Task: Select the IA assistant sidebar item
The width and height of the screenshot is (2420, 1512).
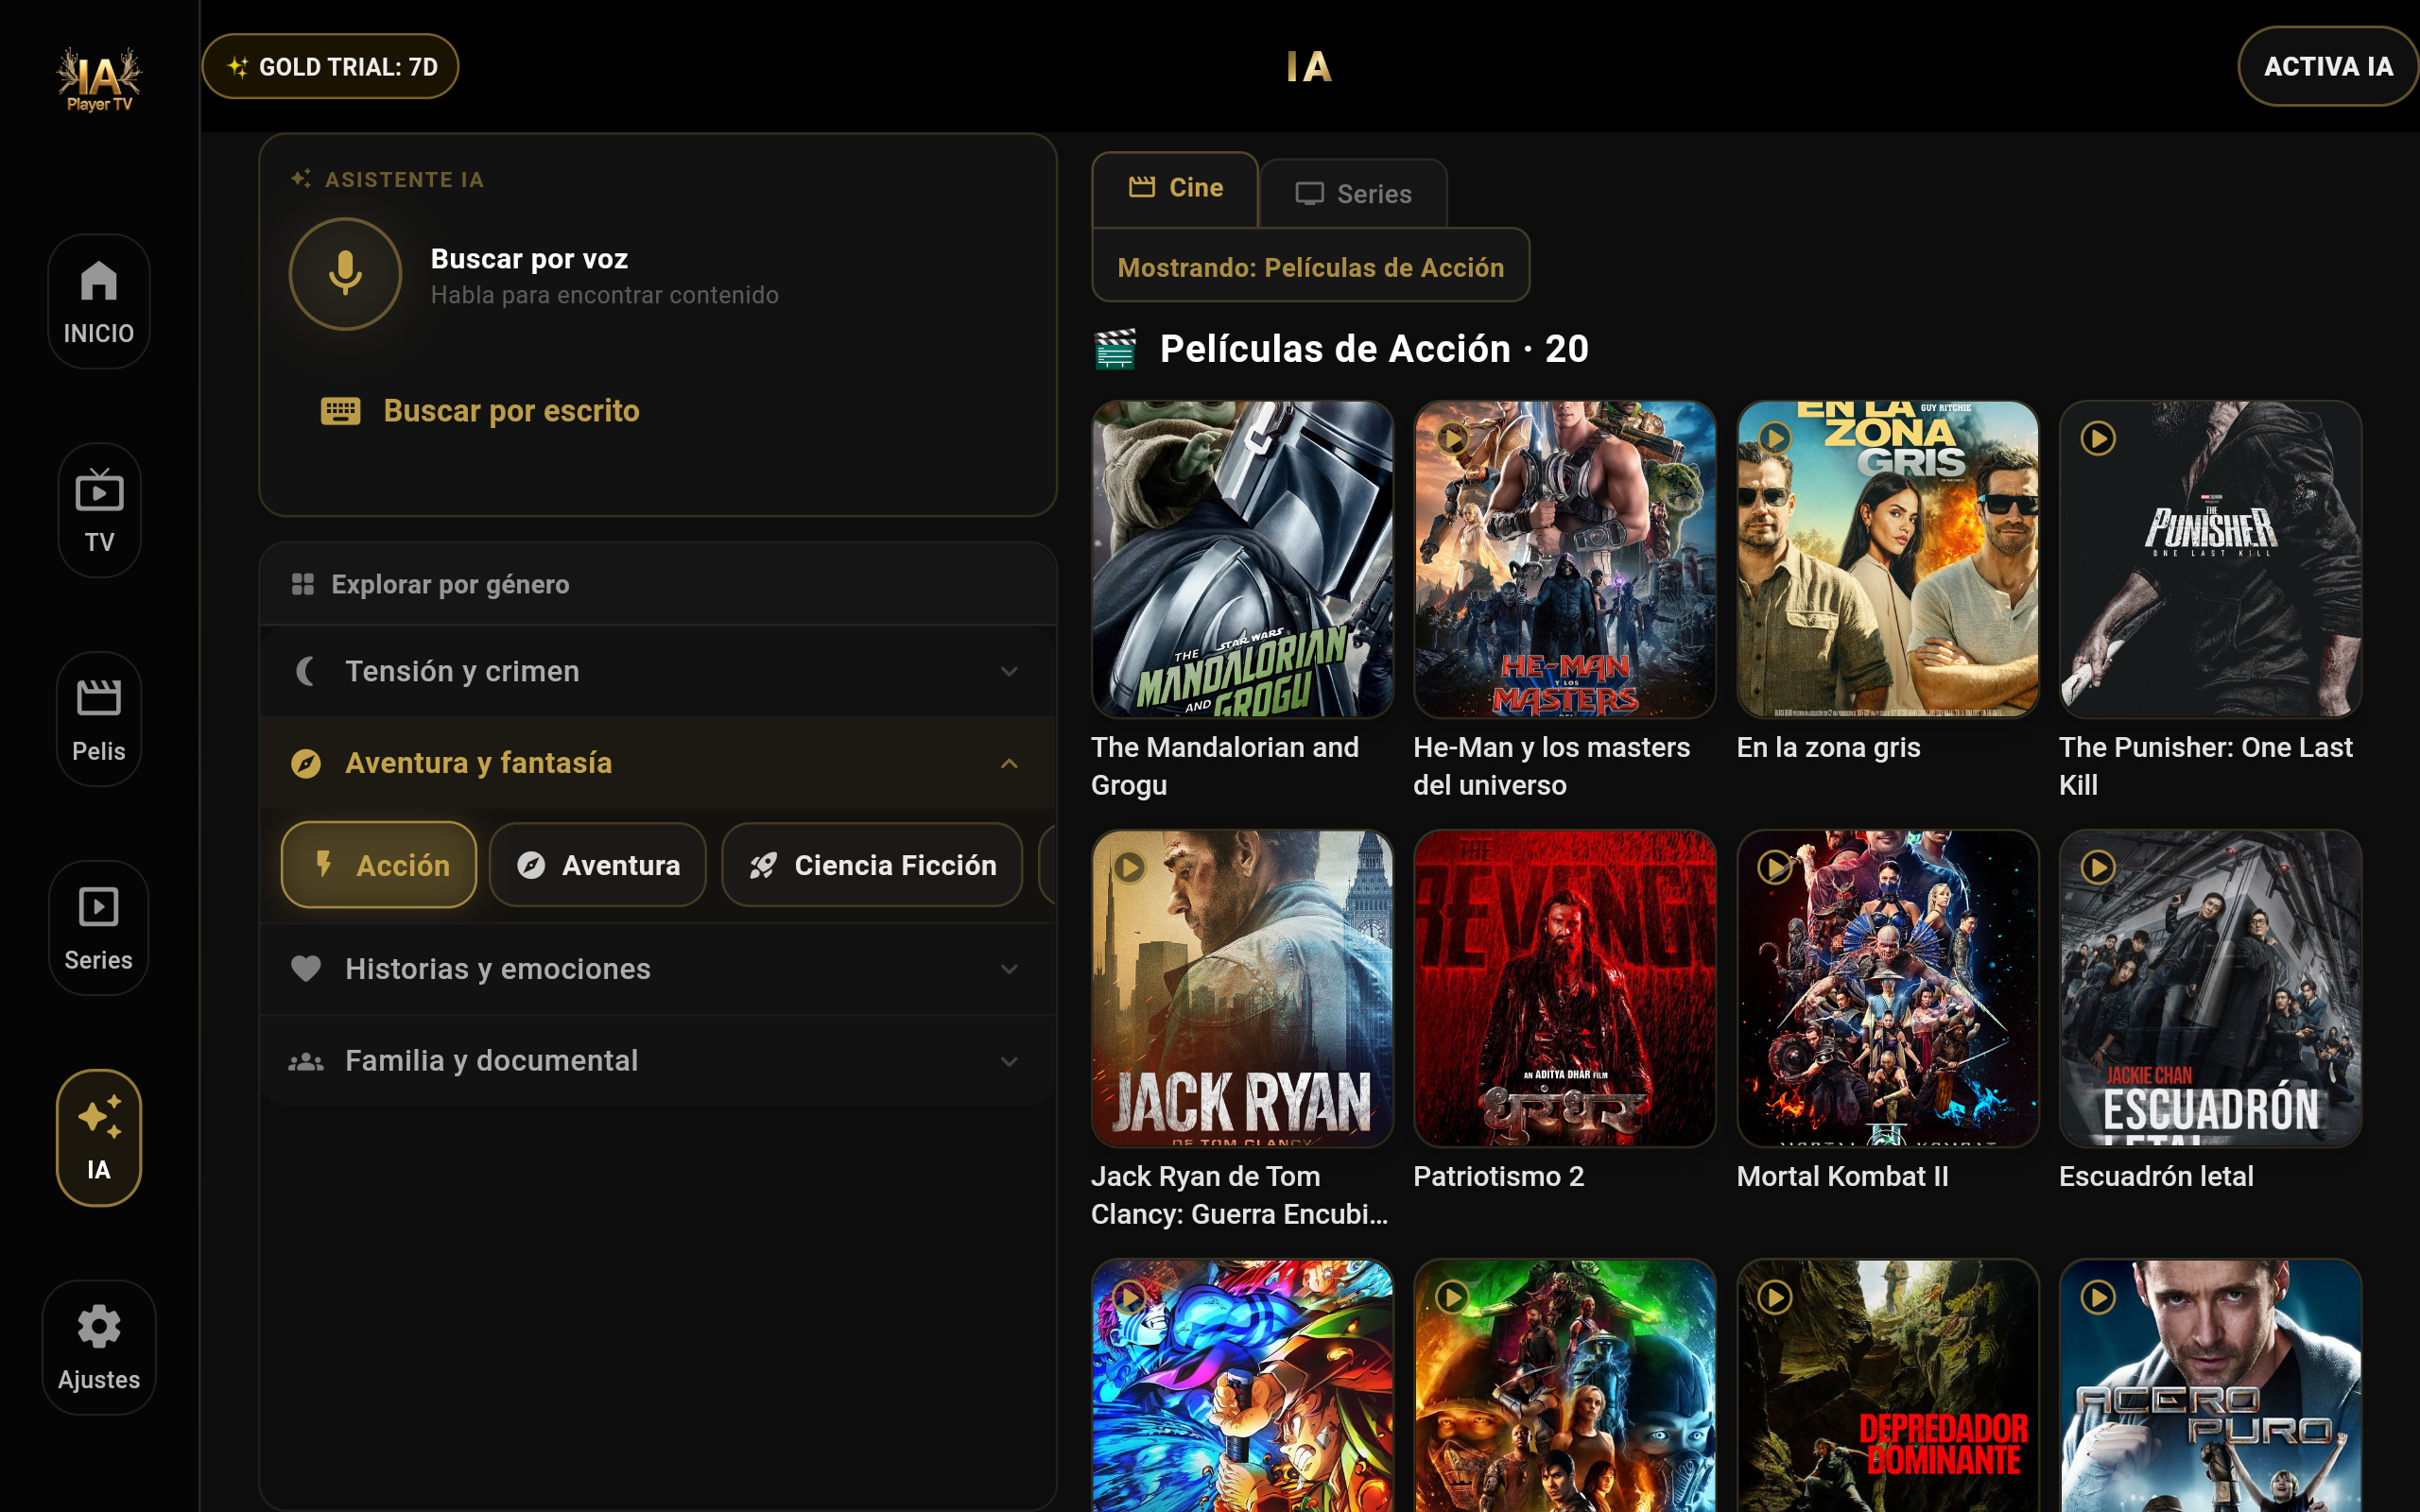Action: tap(98, 1138)
